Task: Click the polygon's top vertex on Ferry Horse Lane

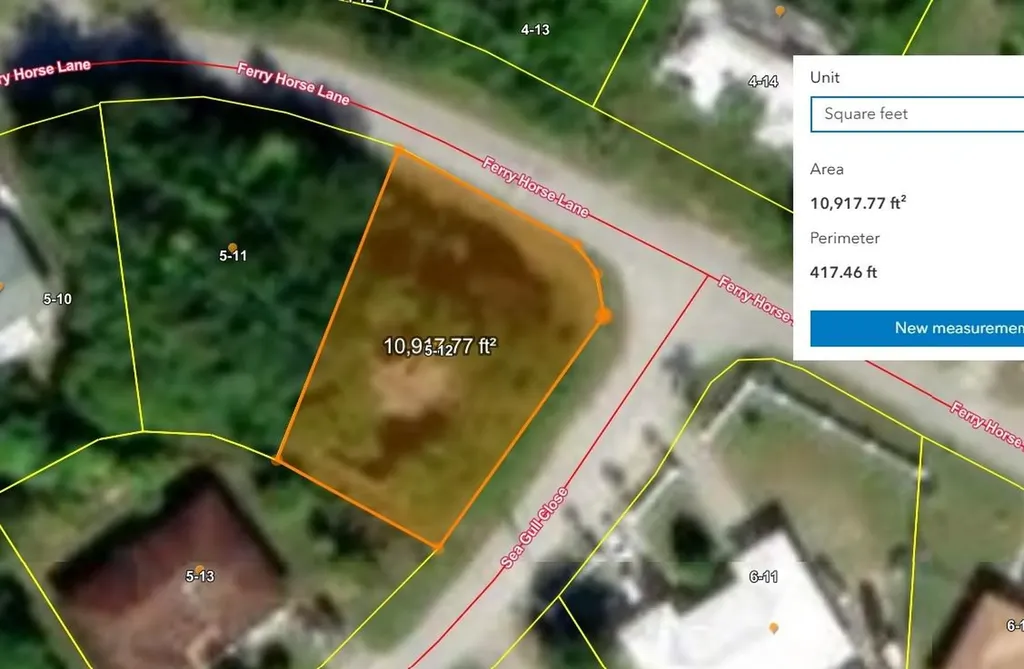Action: [x=398, y=151]
